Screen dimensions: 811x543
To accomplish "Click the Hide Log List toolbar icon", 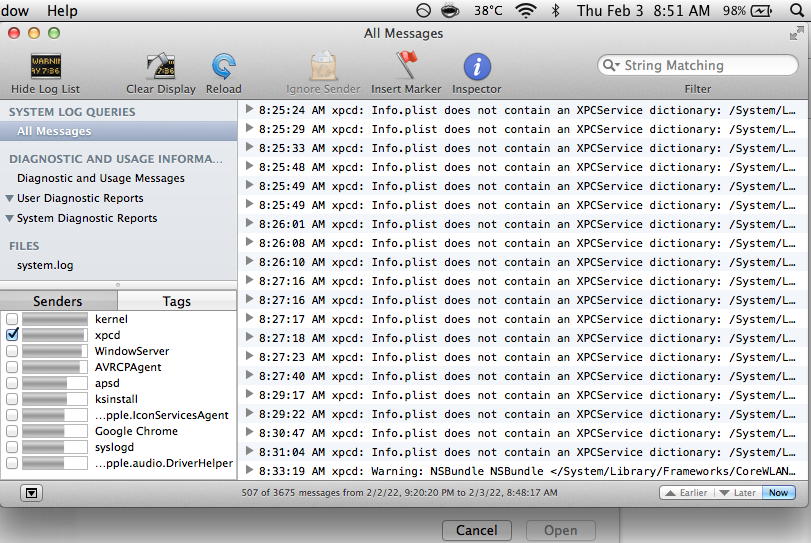I will point(46,66).
